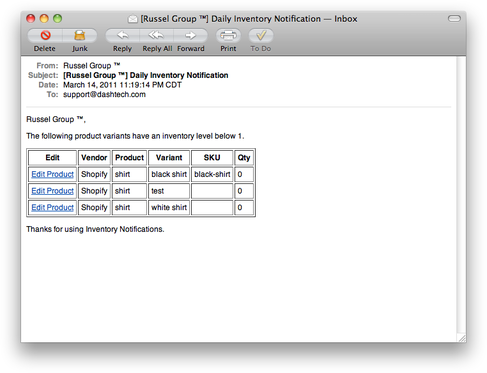Viewport: 487px width, 373px height.
Task: Print the email message
Action: point(228,35)
